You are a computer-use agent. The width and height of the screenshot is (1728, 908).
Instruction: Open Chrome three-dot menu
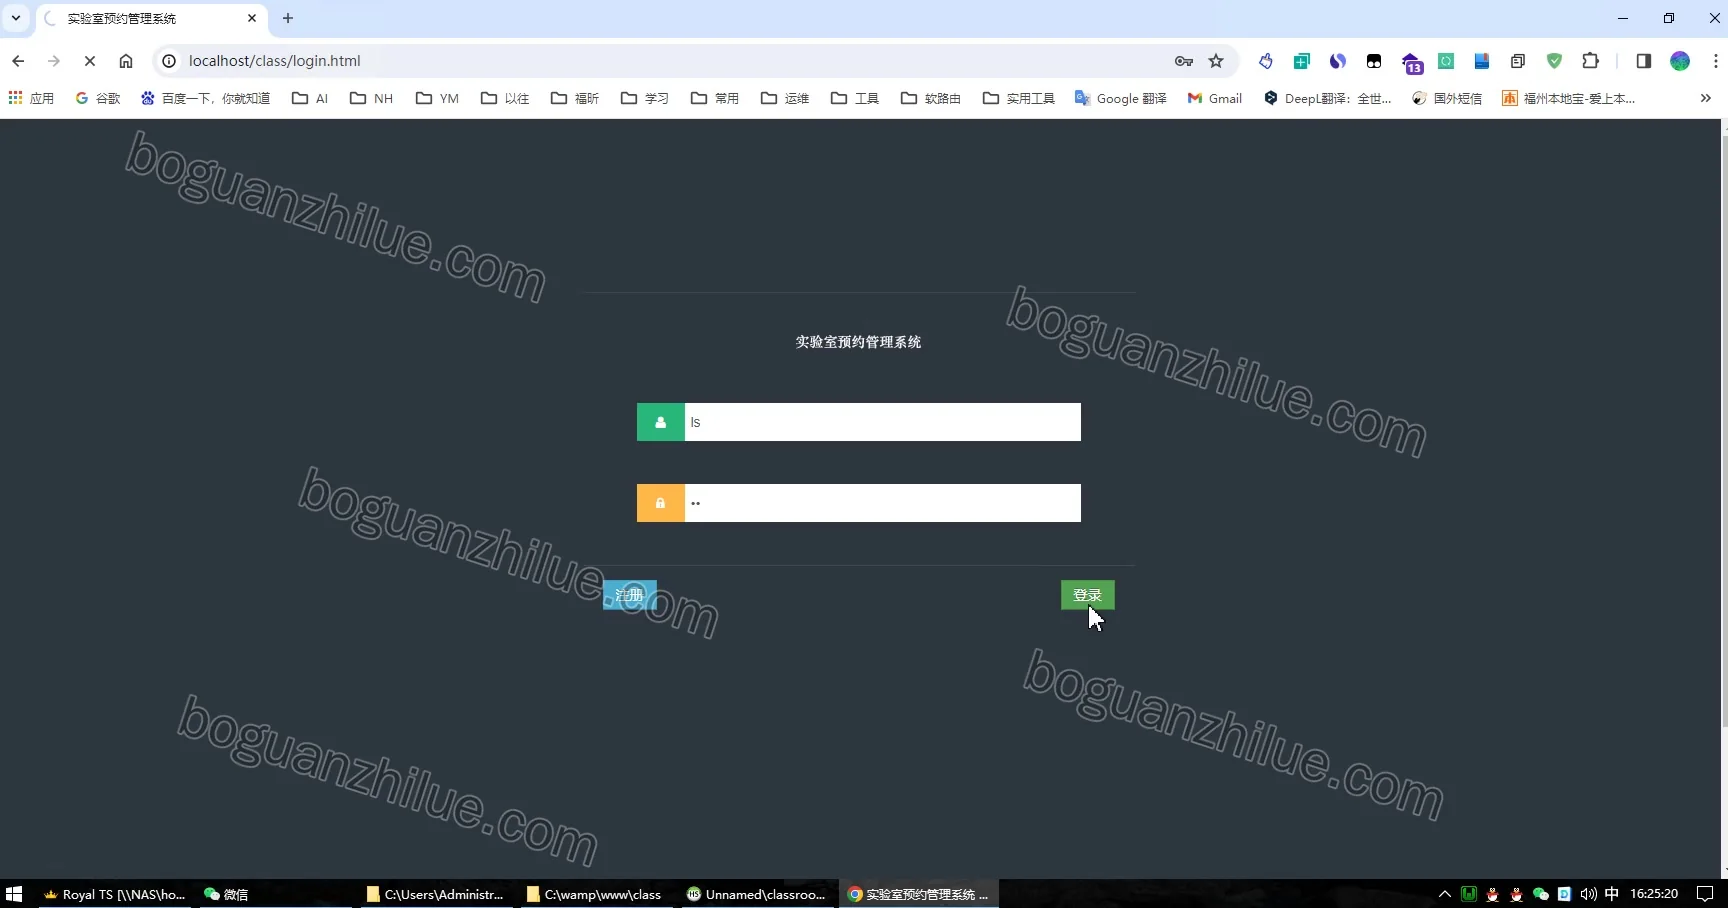coord(1715,61)
